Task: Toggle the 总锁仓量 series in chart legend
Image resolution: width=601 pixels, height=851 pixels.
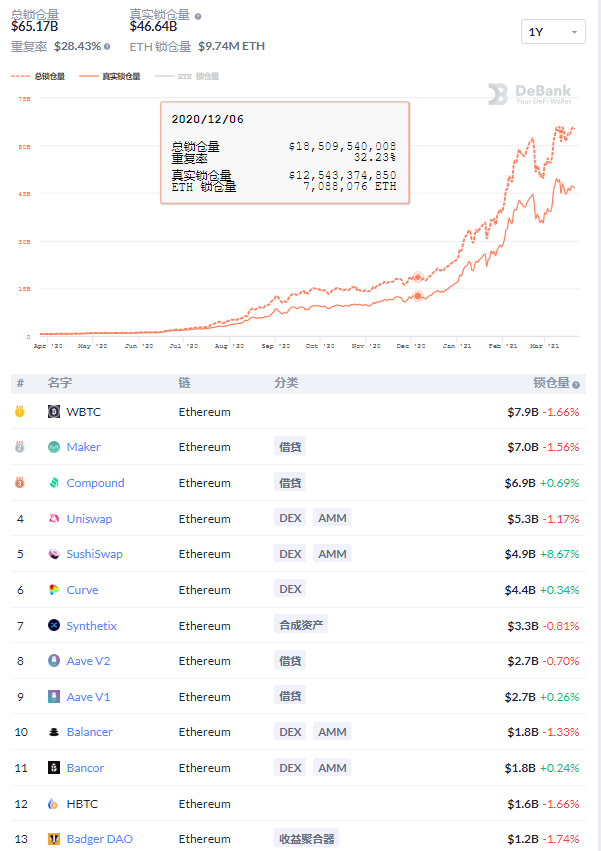Action: coord(40,76)
